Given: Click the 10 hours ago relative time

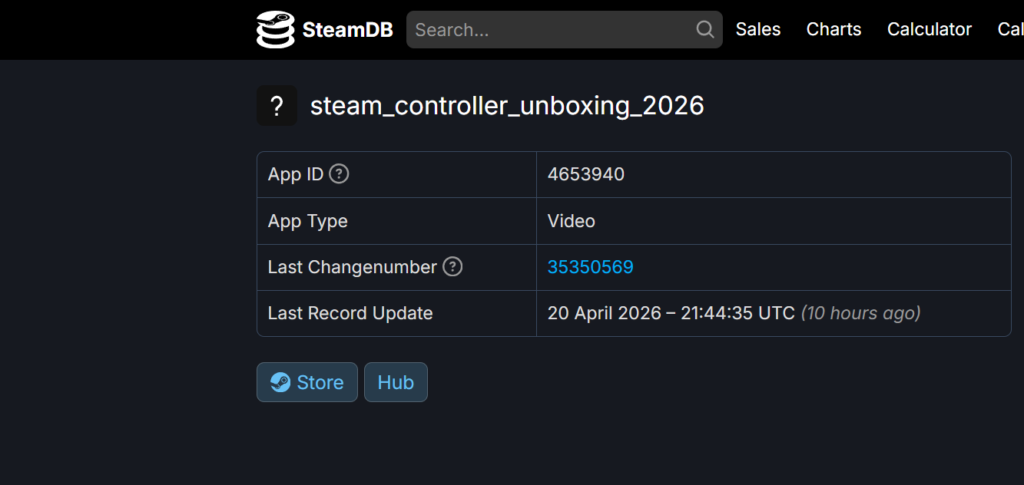Looking at the screenshot, I should tap(861, 313).
